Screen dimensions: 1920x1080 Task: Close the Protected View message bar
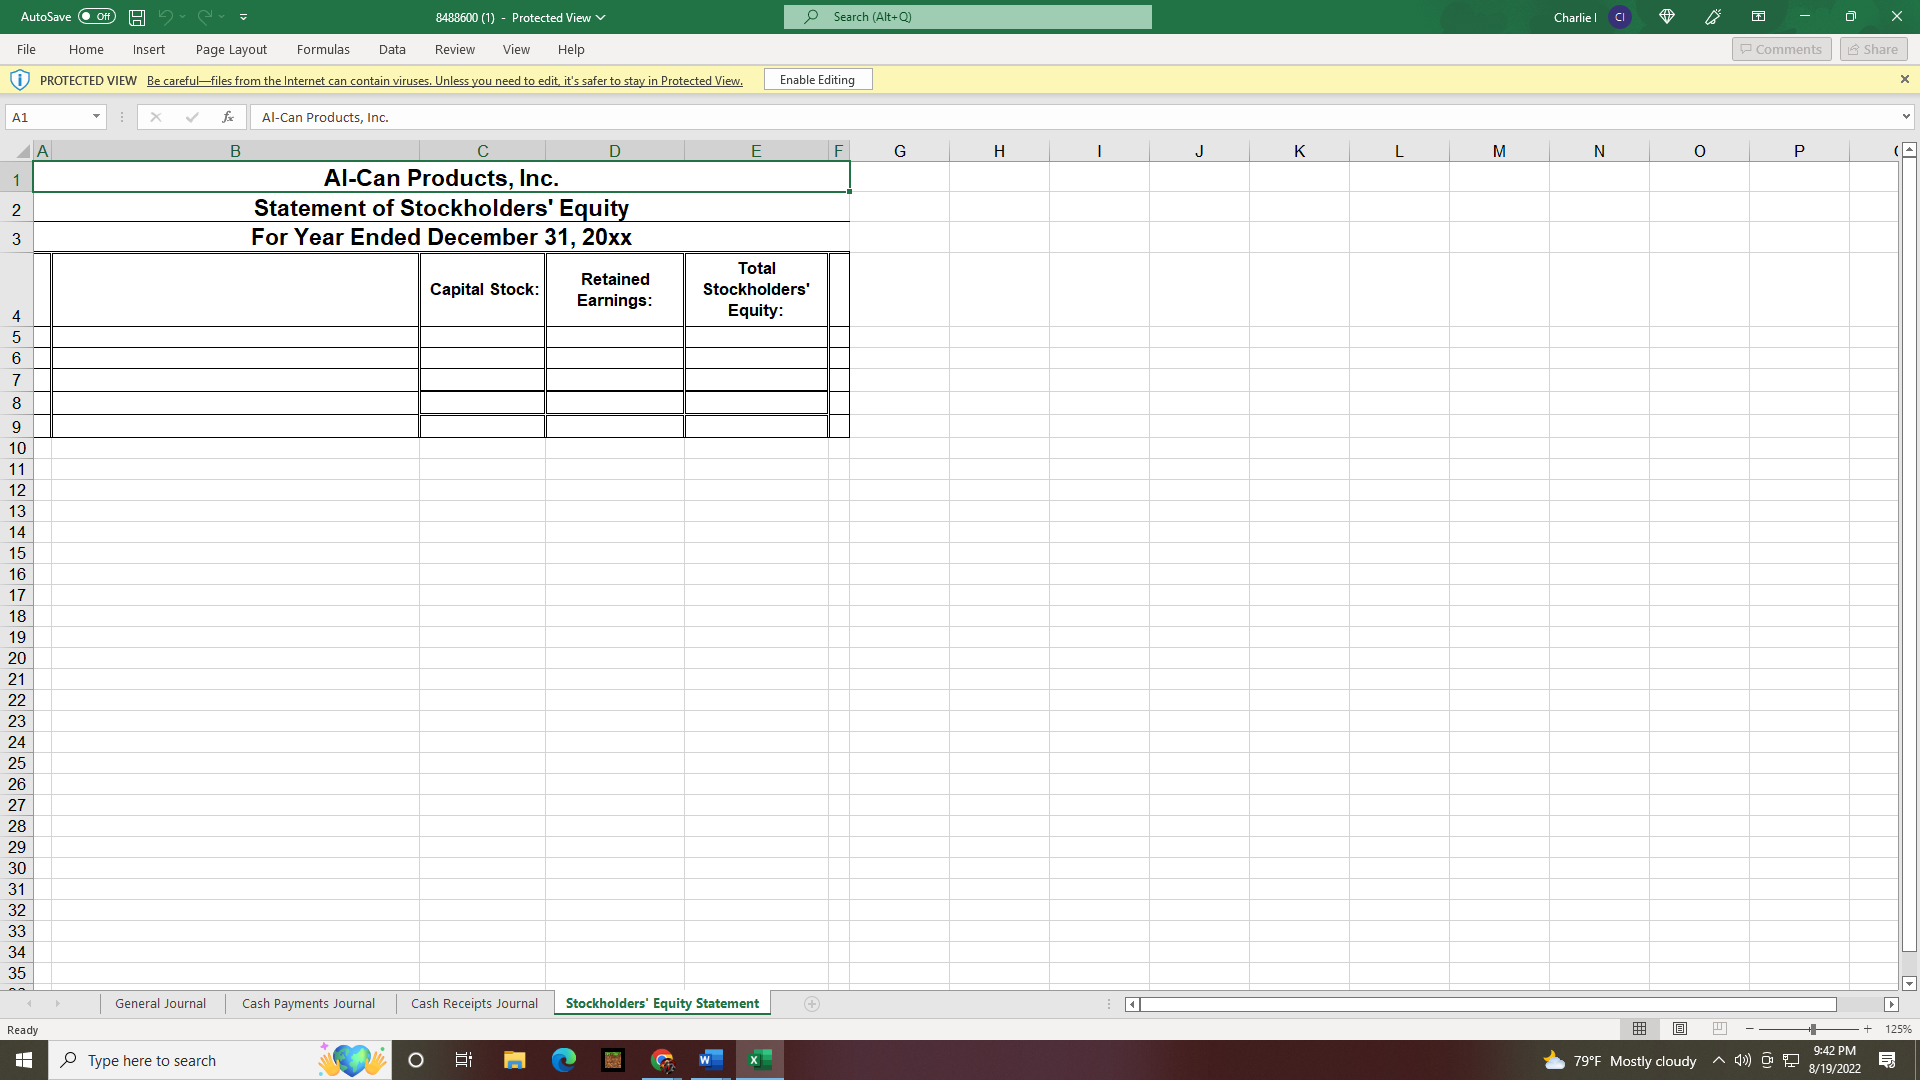click(x=1904, y=80)
